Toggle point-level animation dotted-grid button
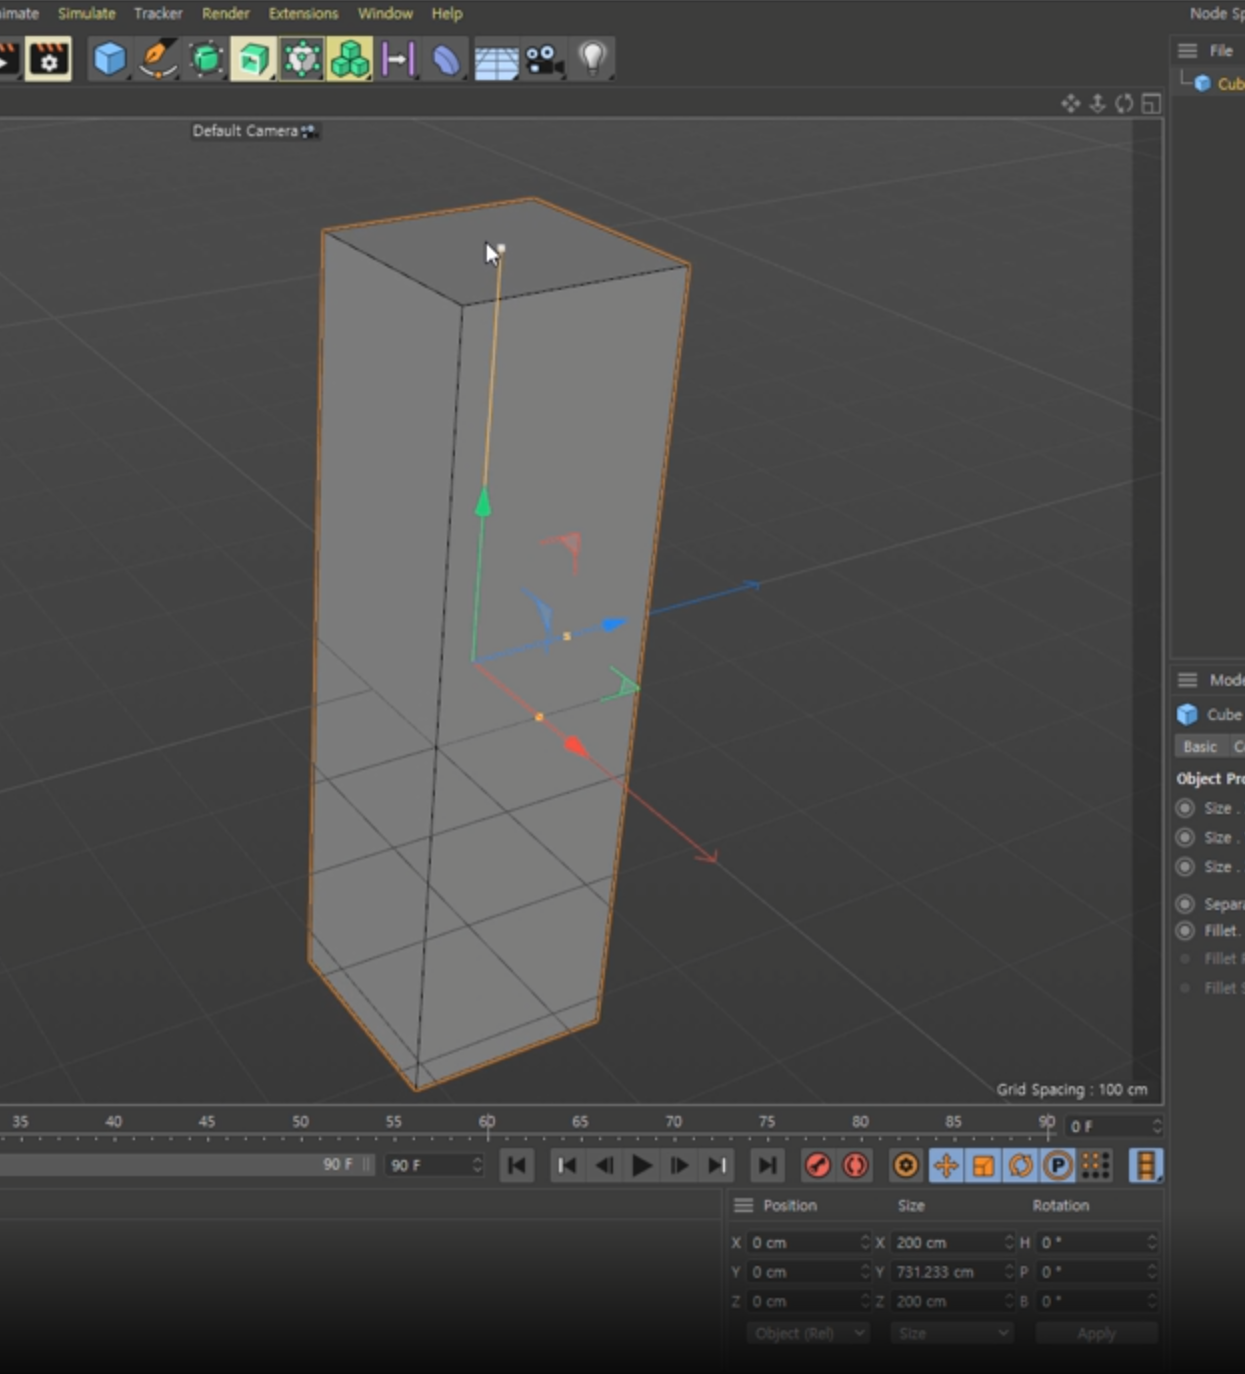The image size is (1245, 1374). tap(1096, 1166)
